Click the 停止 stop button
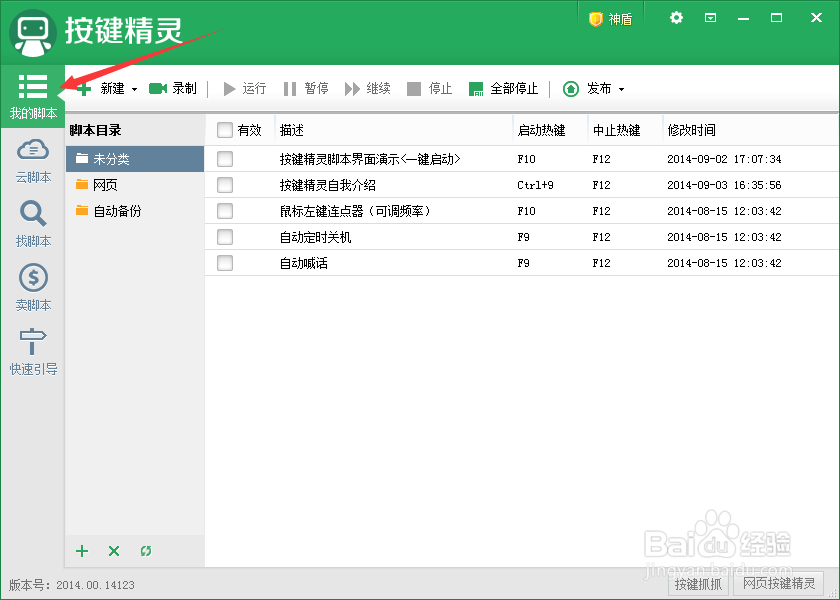Image resolution: width=840 pixels, height=600 pixels. click(x=430, y=88)
